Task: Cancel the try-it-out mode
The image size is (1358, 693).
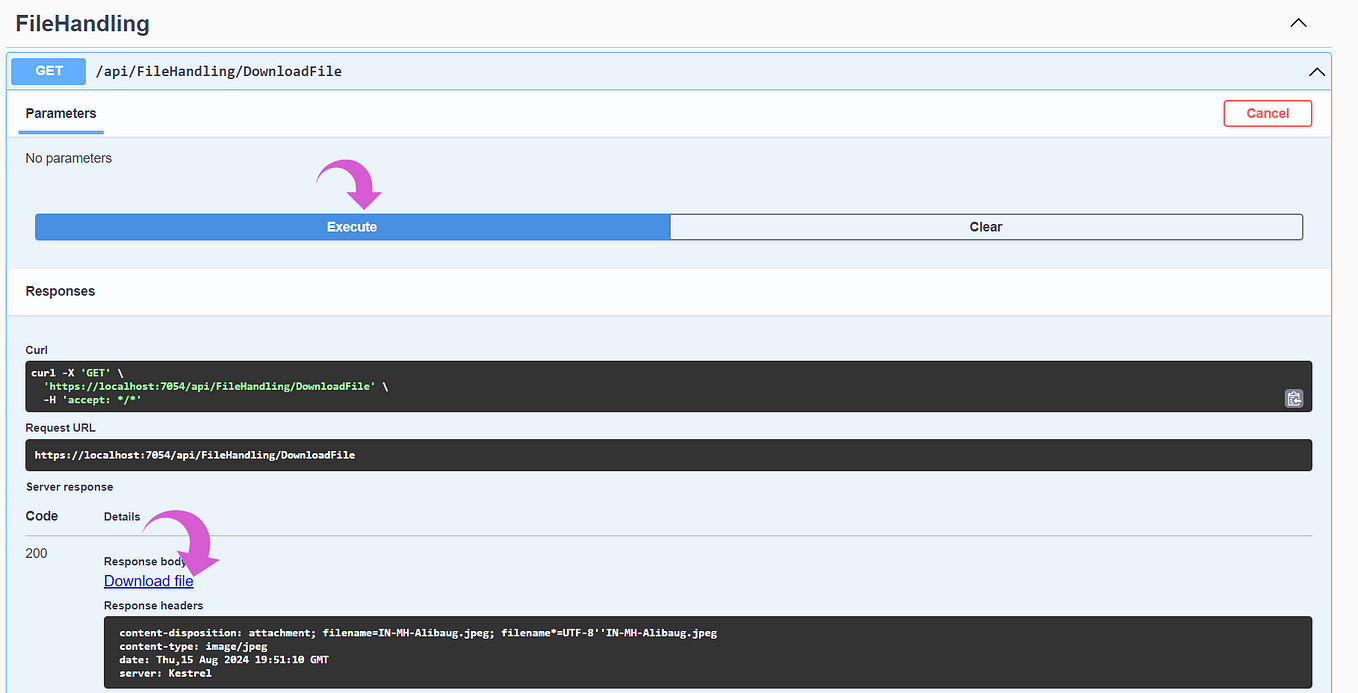Action: 1267,113
